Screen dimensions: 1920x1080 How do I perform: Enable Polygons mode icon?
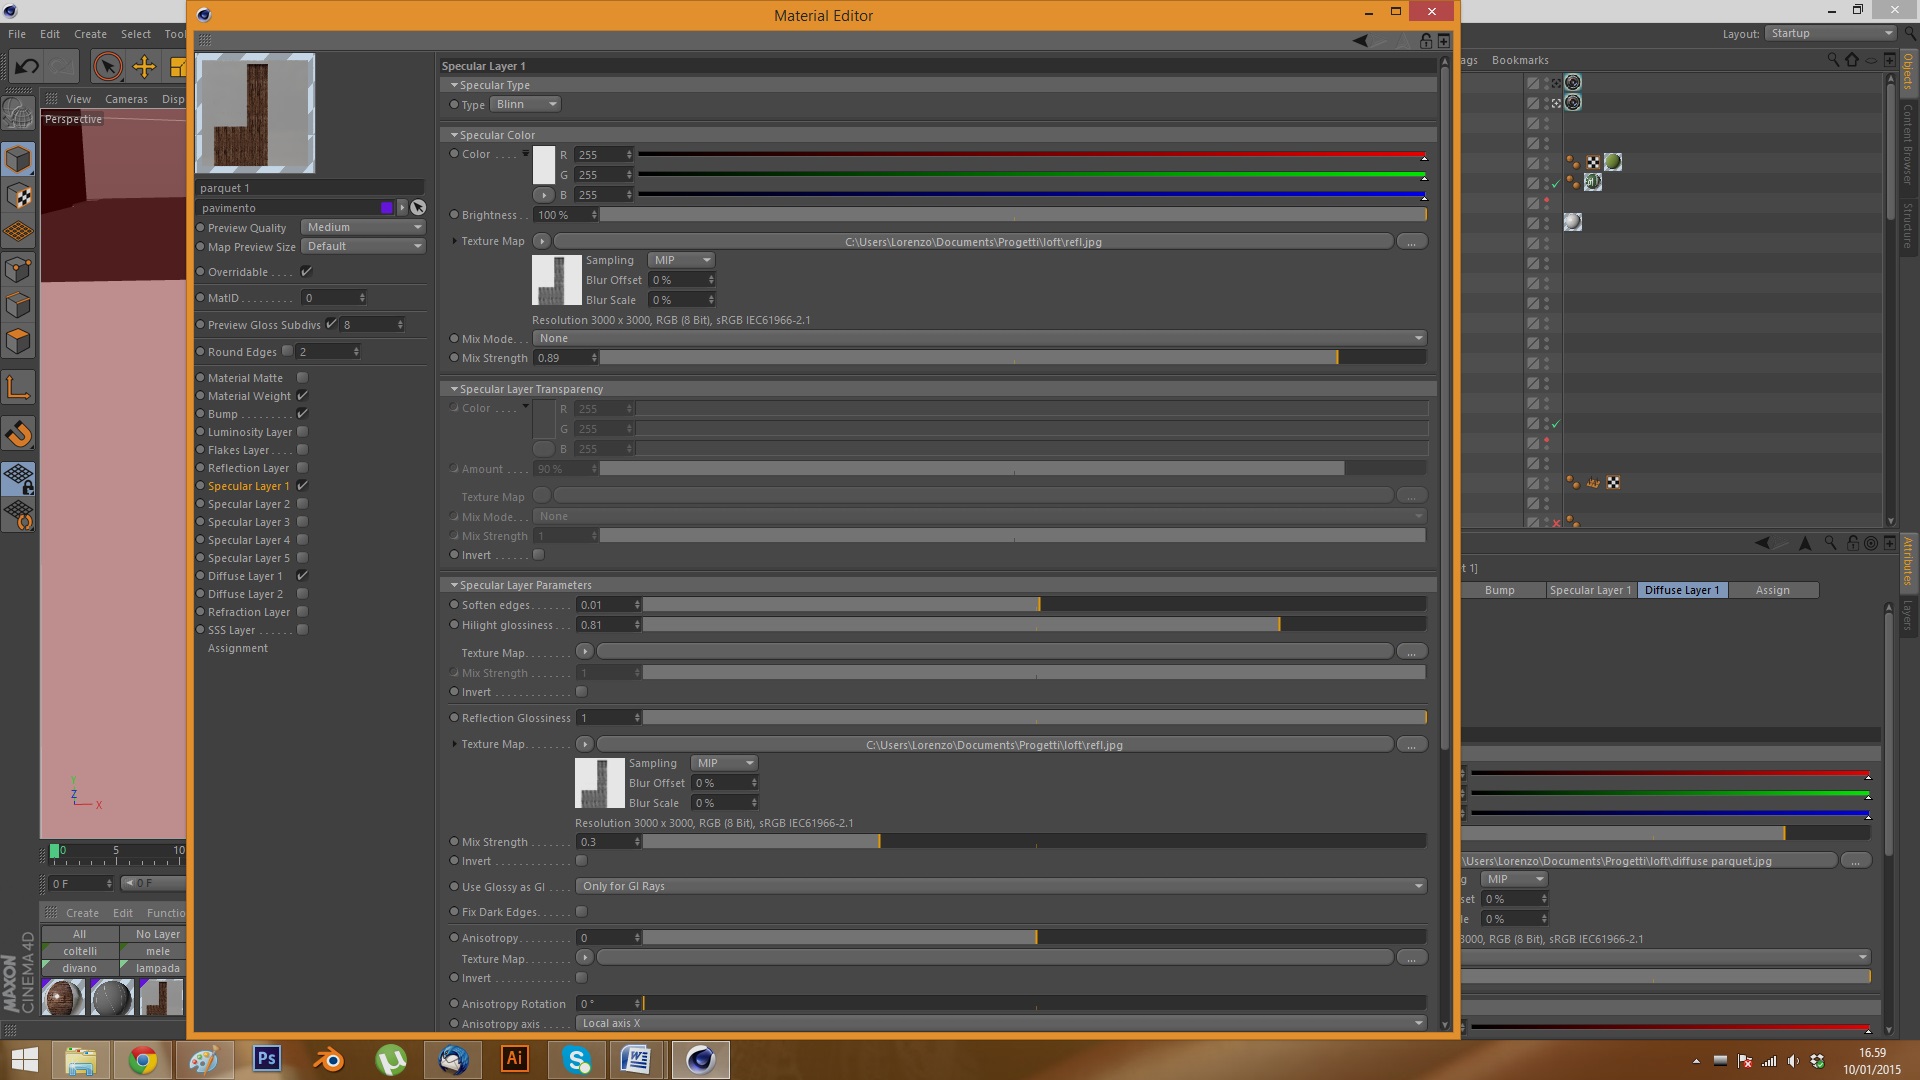pos(18,341)
